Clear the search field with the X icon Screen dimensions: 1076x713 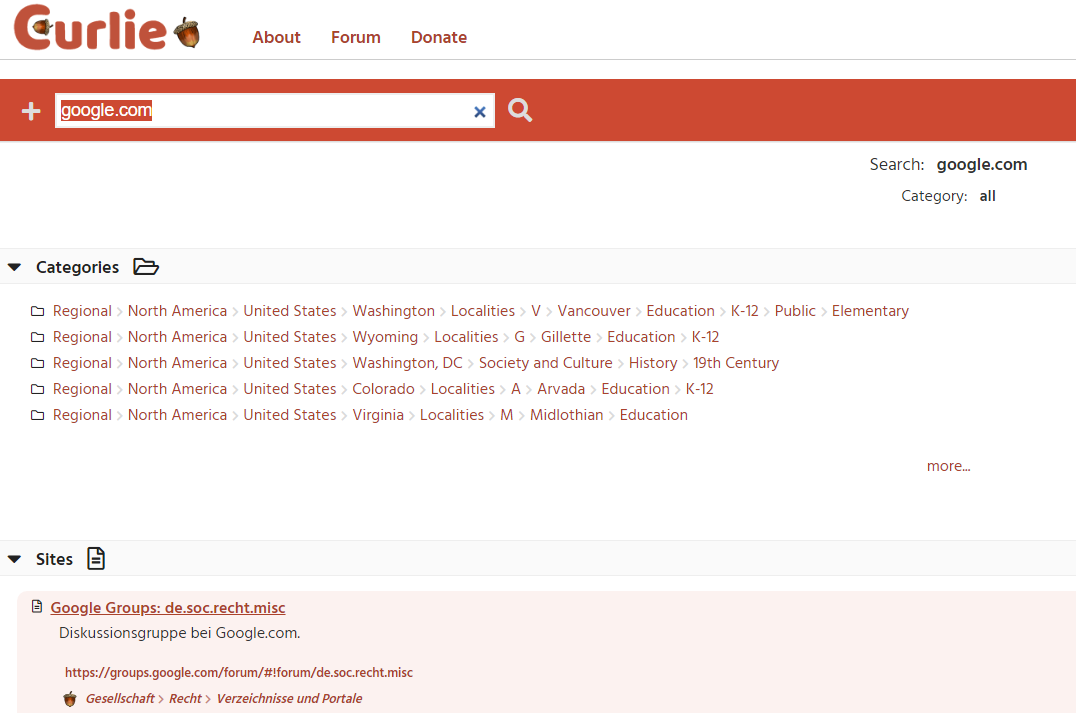click(480, 112)
